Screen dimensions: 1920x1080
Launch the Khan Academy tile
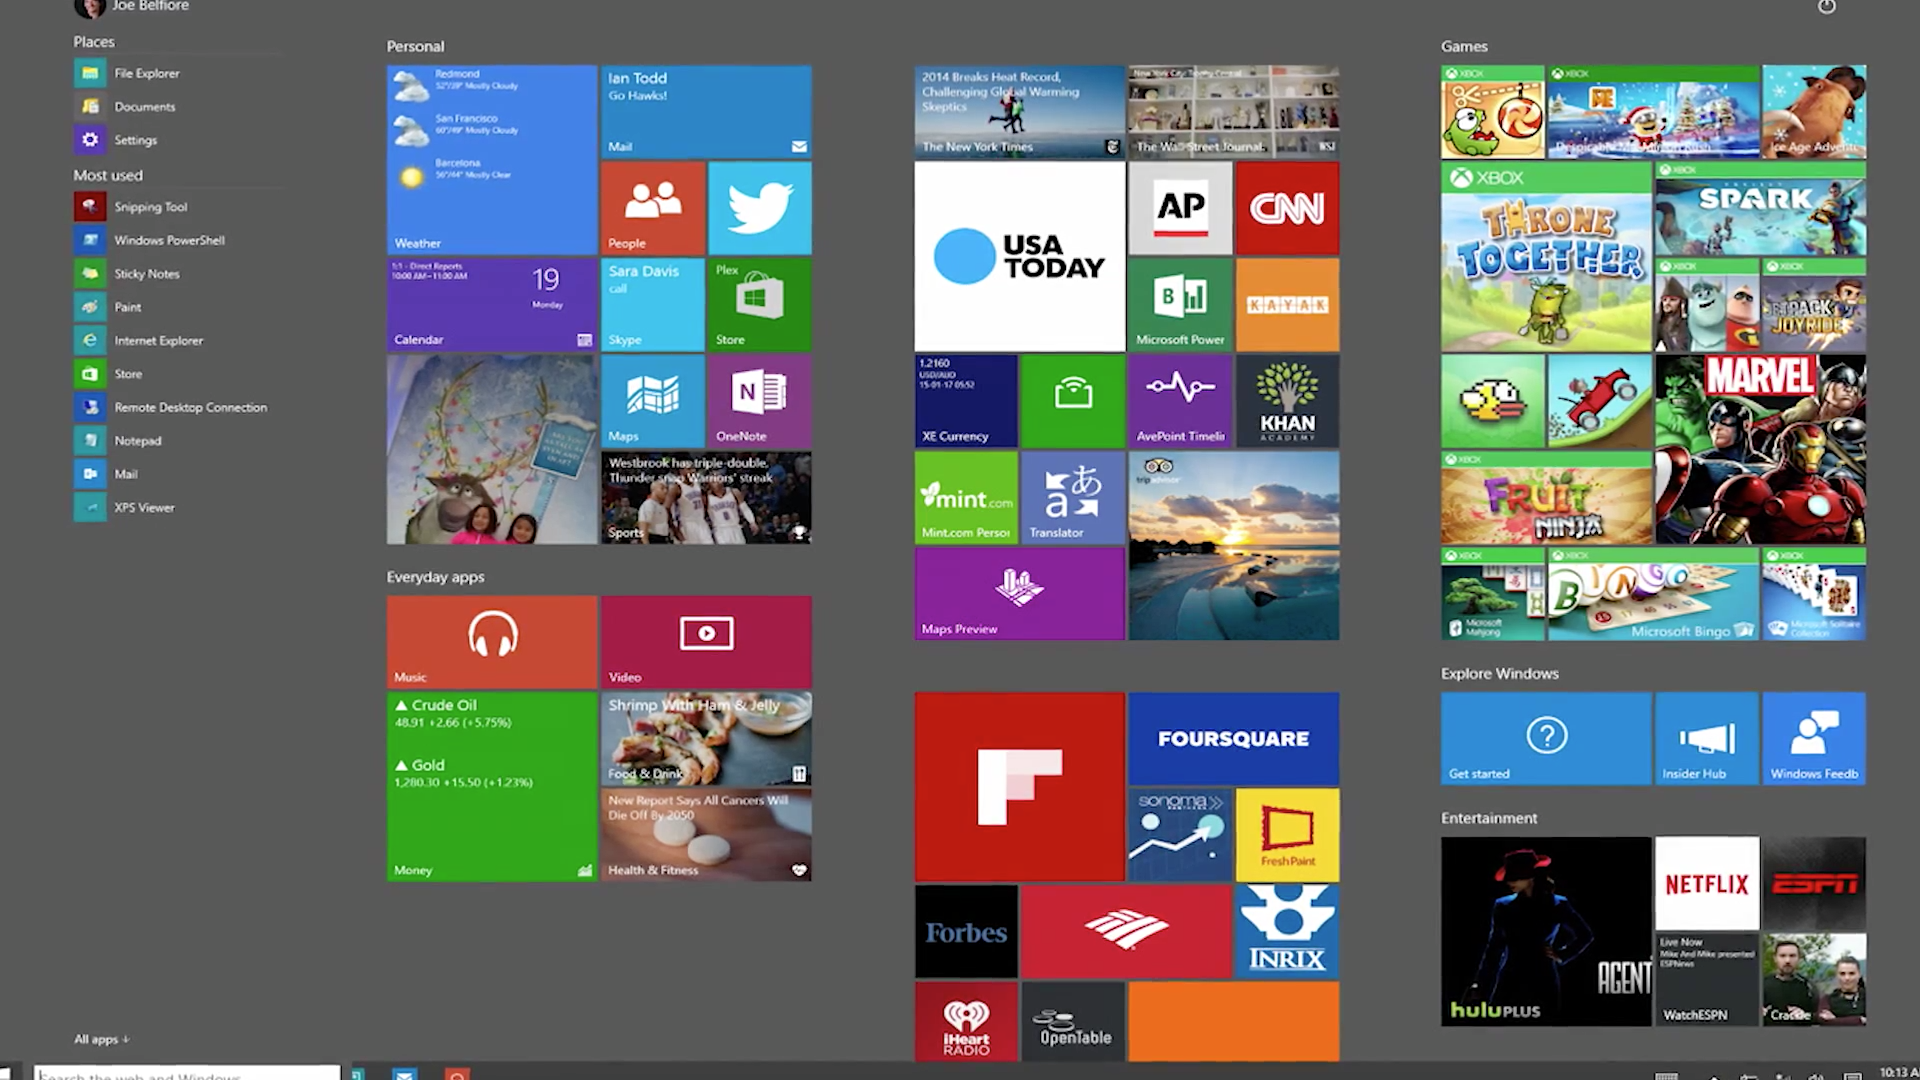click(1287, 401)
